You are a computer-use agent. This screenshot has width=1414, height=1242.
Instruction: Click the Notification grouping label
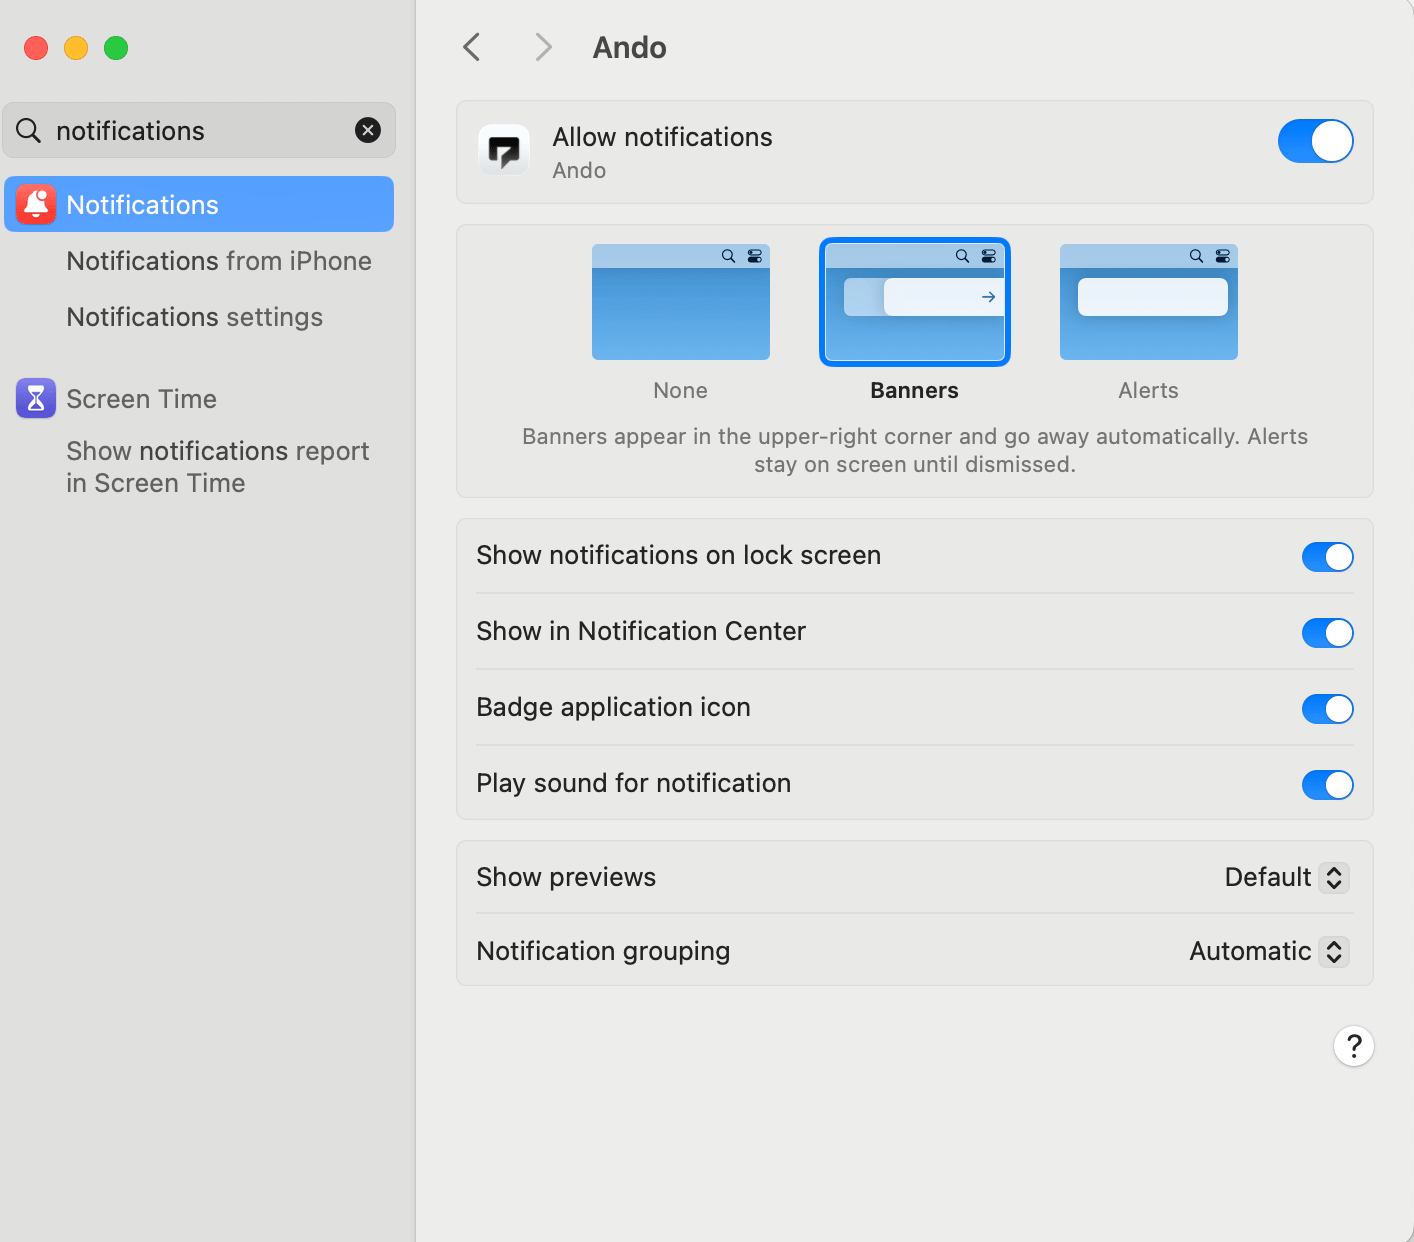603,951
